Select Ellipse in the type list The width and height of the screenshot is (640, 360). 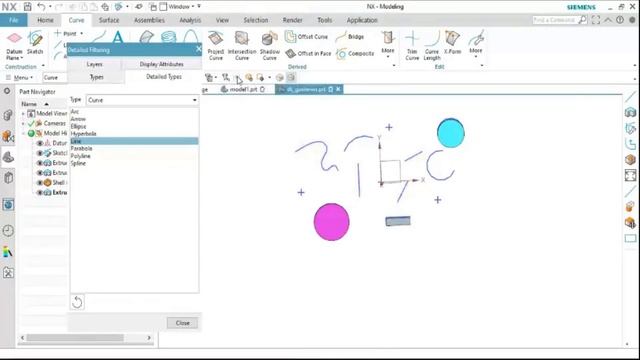[x=134, y=126]
